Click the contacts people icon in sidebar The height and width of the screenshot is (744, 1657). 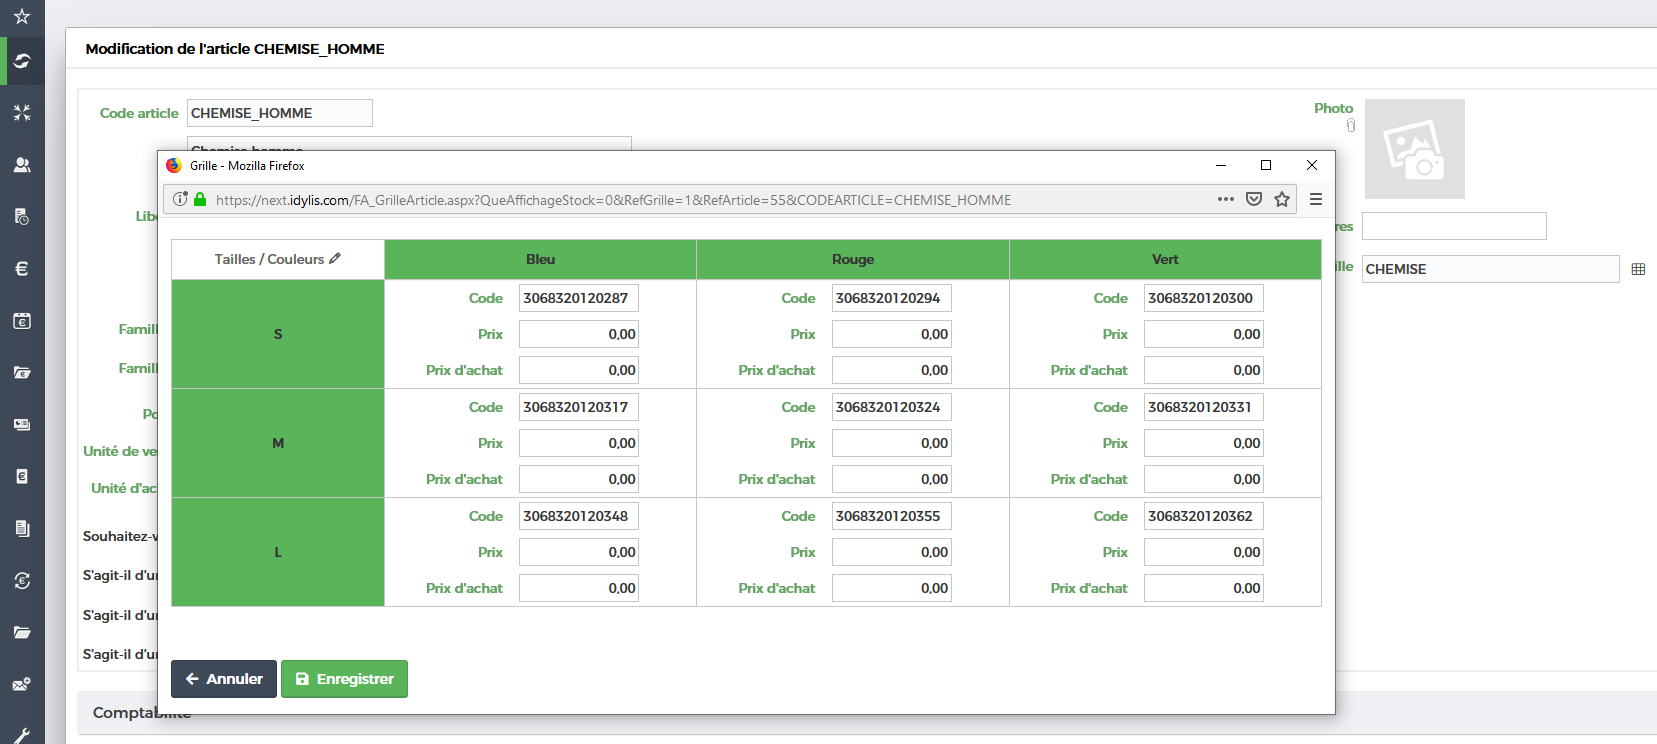tap(22, 165)
